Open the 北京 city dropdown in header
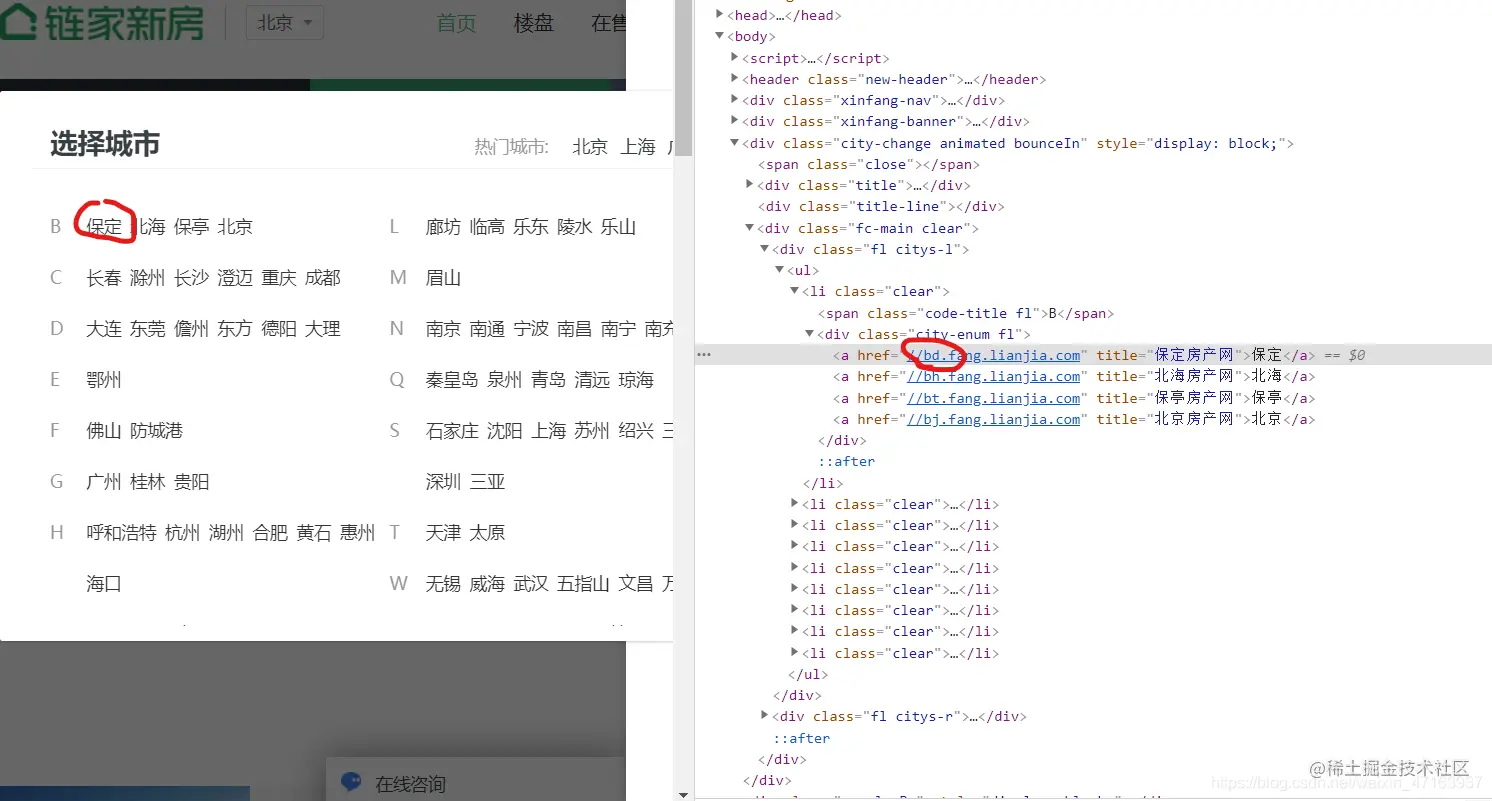Image resolution: width=1492 pixels, height=801 pixels. [x=285, y=22]
